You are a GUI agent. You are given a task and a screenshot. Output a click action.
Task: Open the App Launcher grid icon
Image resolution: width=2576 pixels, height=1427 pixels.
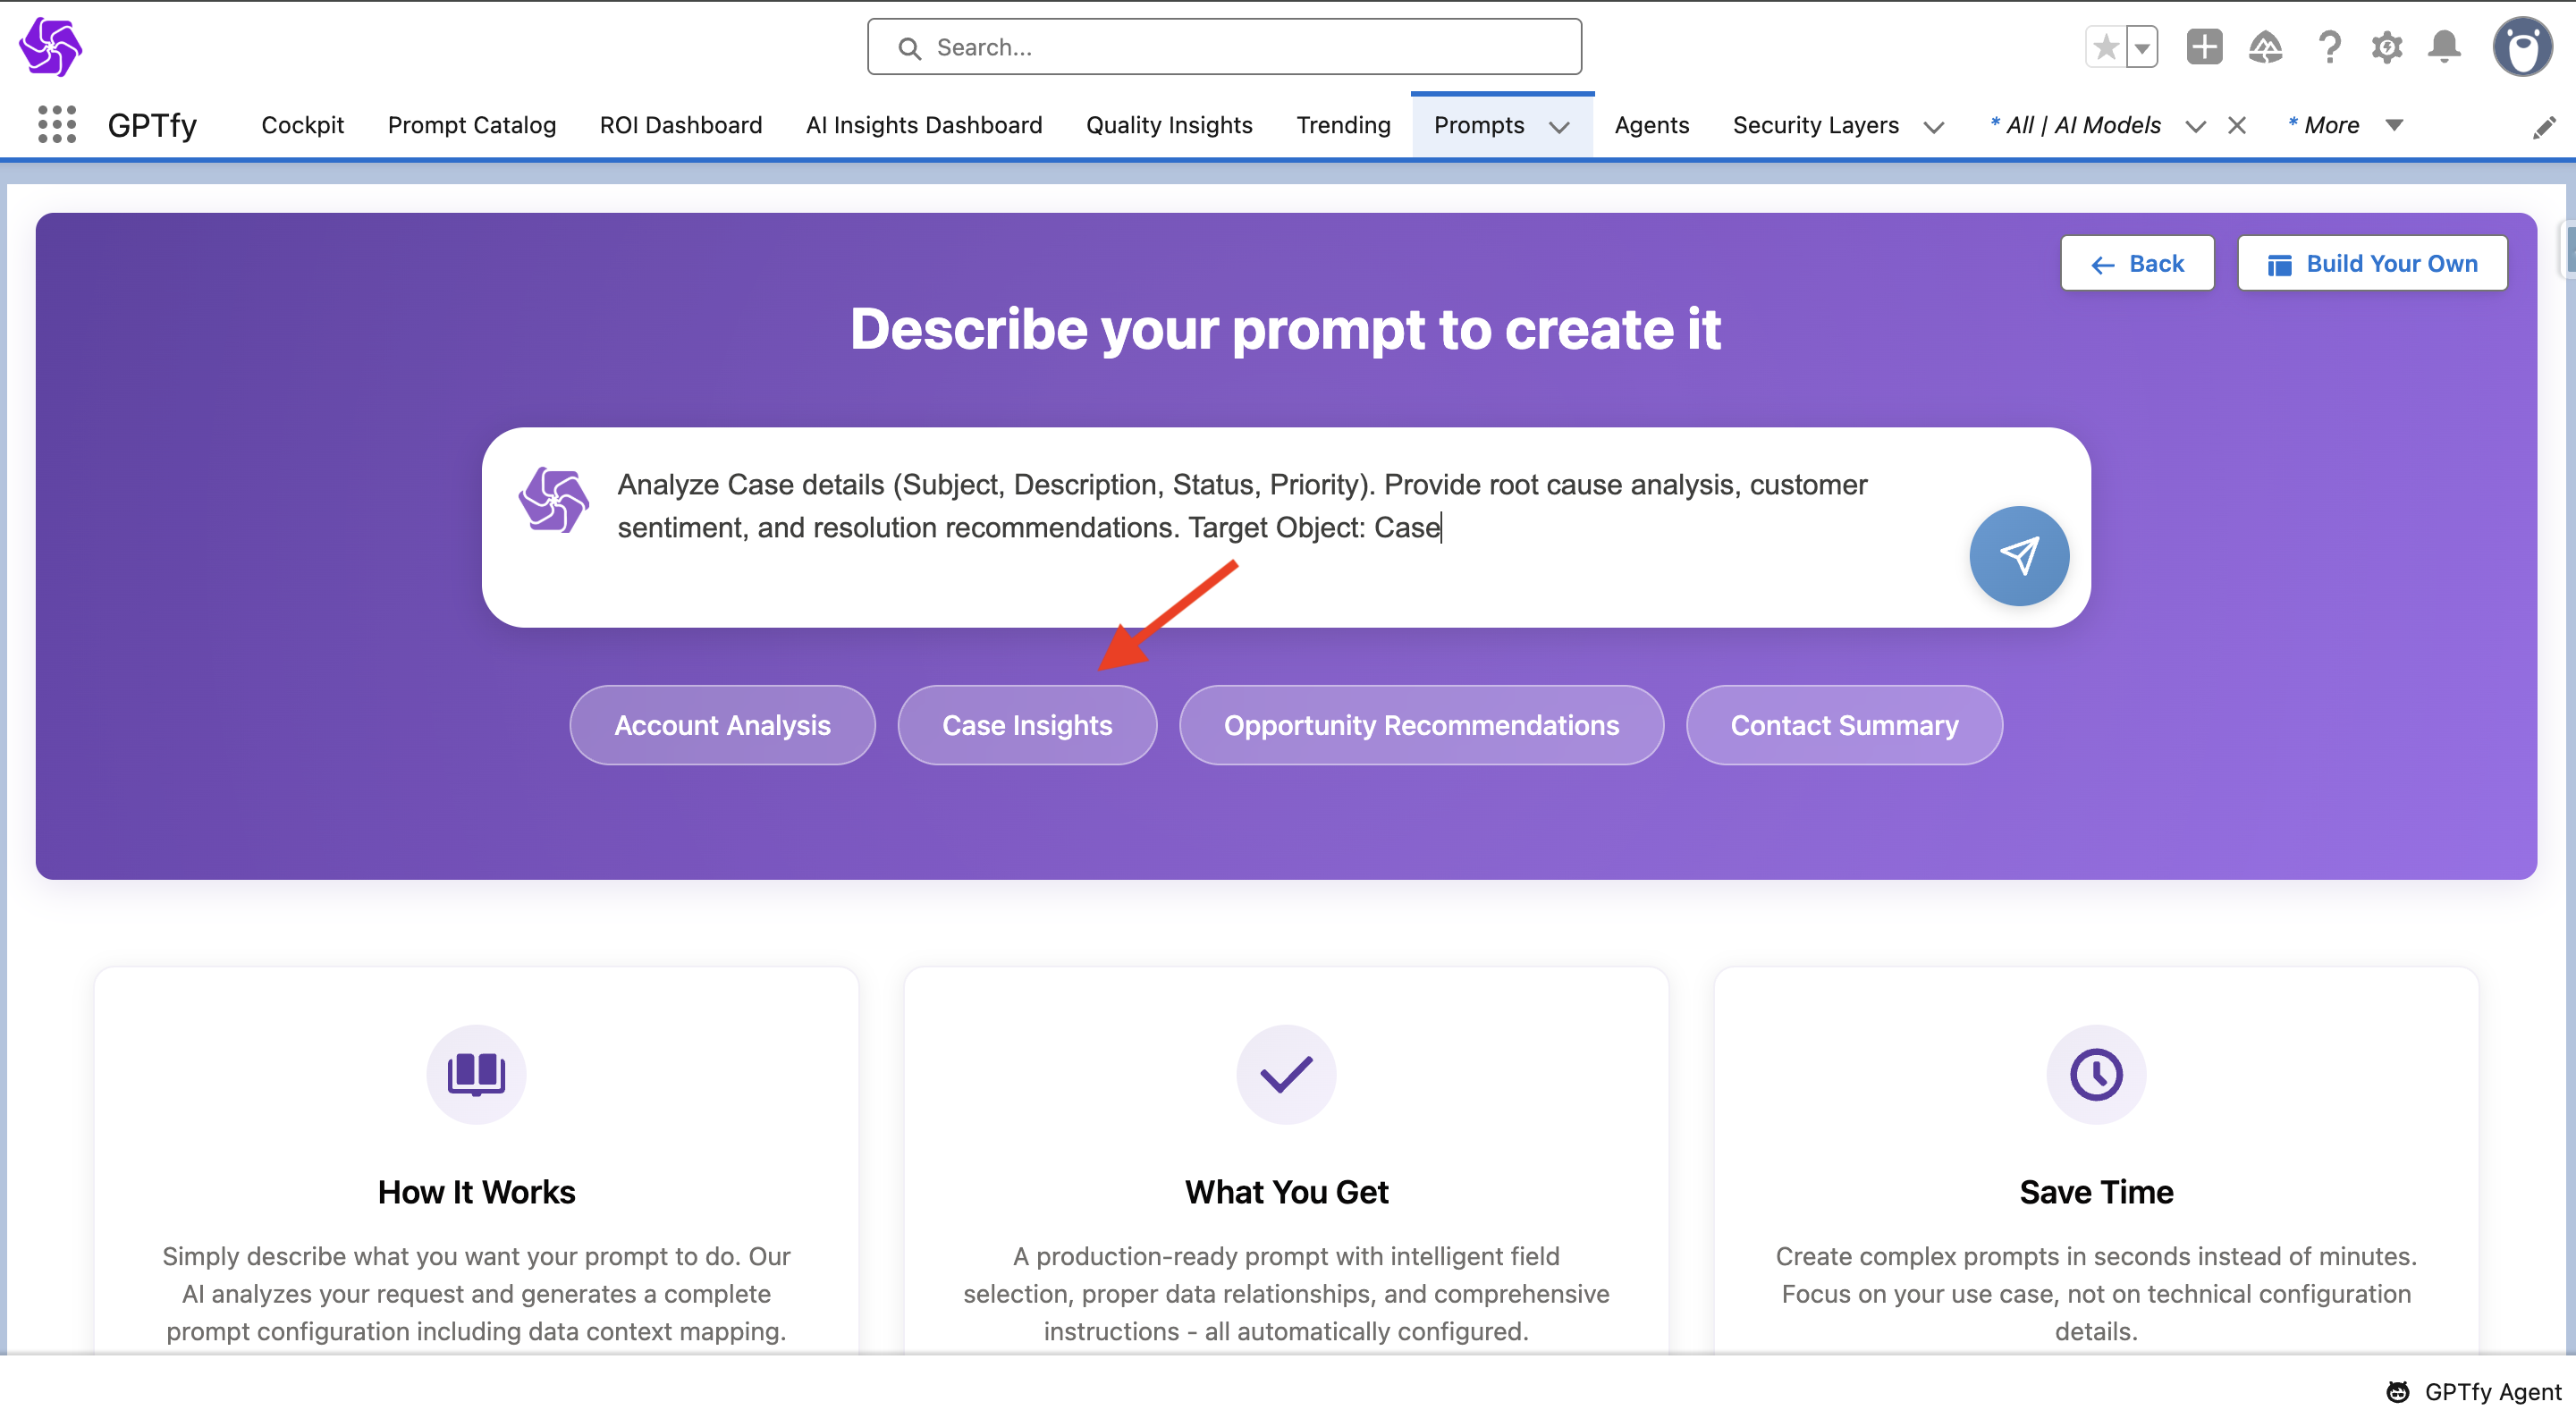57,125
